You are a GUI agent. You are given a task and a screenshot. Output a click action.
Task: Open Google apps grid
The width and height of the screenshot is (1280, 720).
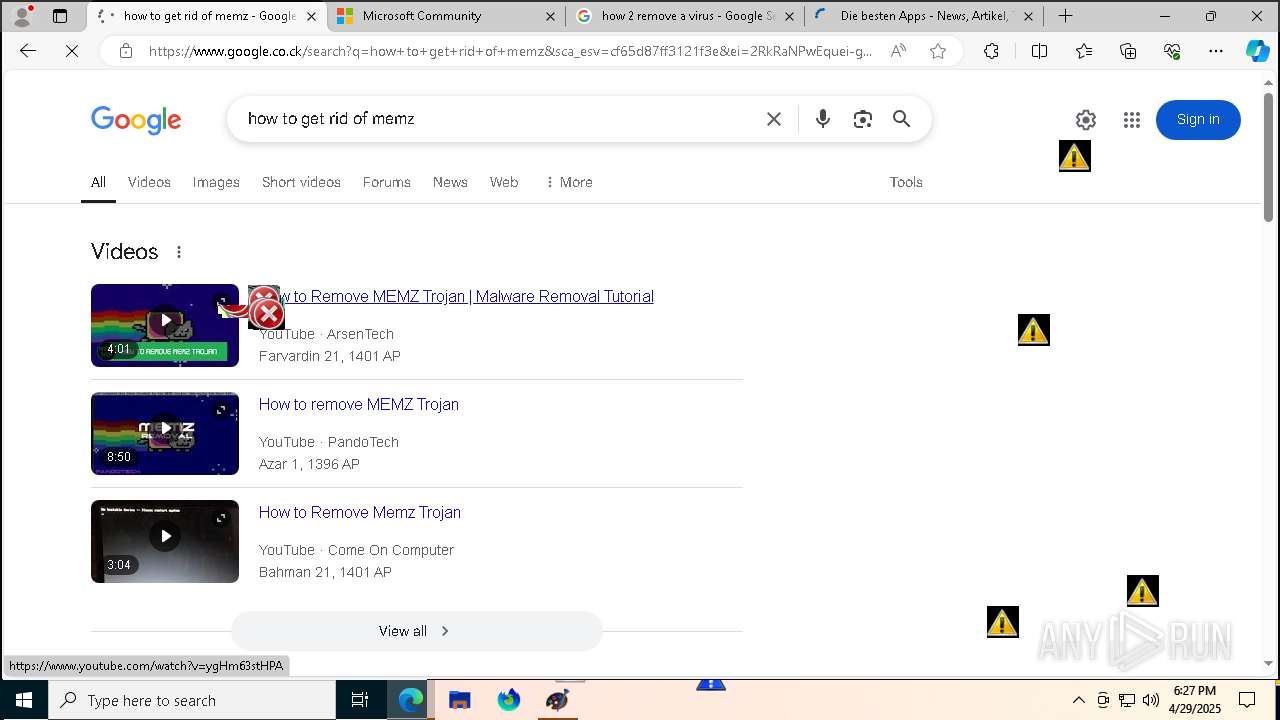pyautogui.click(x=1132, y=120)
